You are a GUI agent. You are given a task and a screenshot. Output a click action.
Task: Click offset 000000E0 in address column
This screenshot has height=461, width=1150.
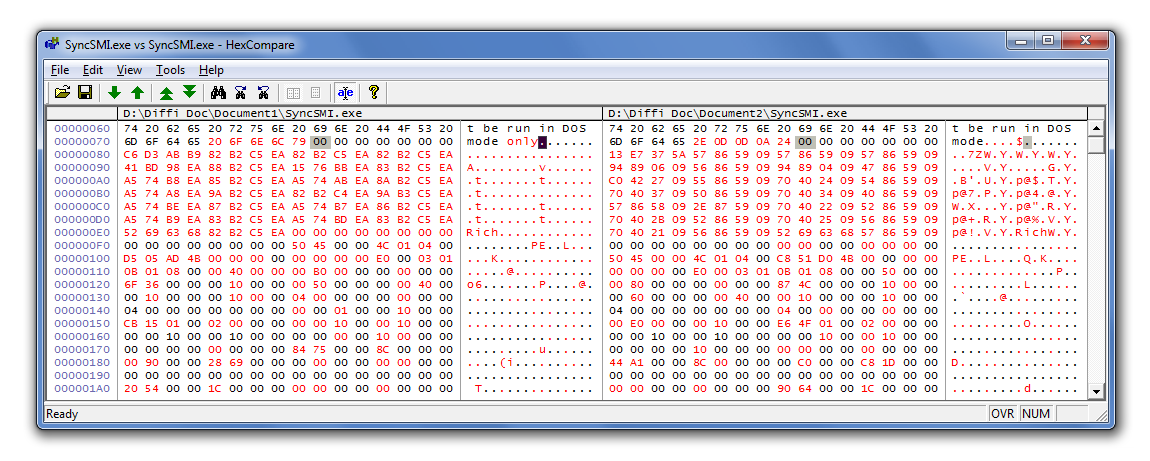(81, 232)
